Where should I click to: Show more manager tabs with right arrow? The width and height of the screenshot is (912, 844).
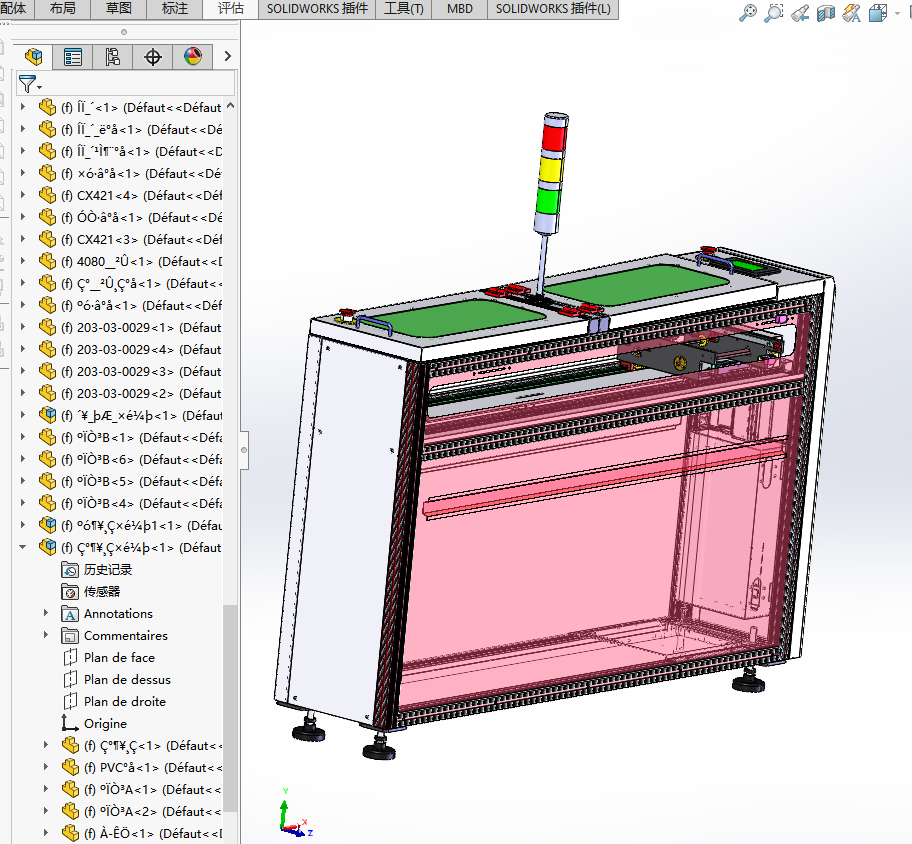click(x=228, y=57)
